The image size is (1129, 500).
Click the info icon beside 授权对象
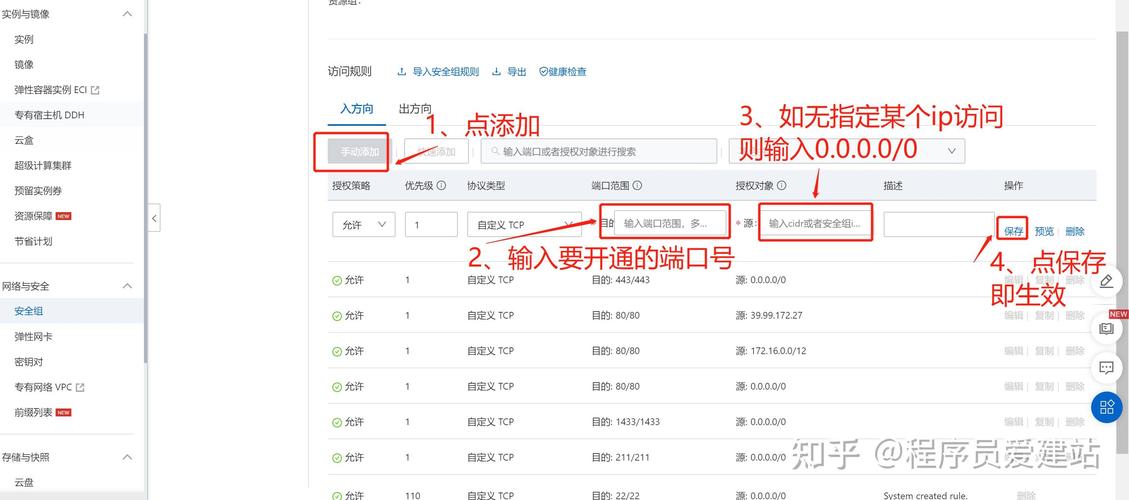point(781,185)
